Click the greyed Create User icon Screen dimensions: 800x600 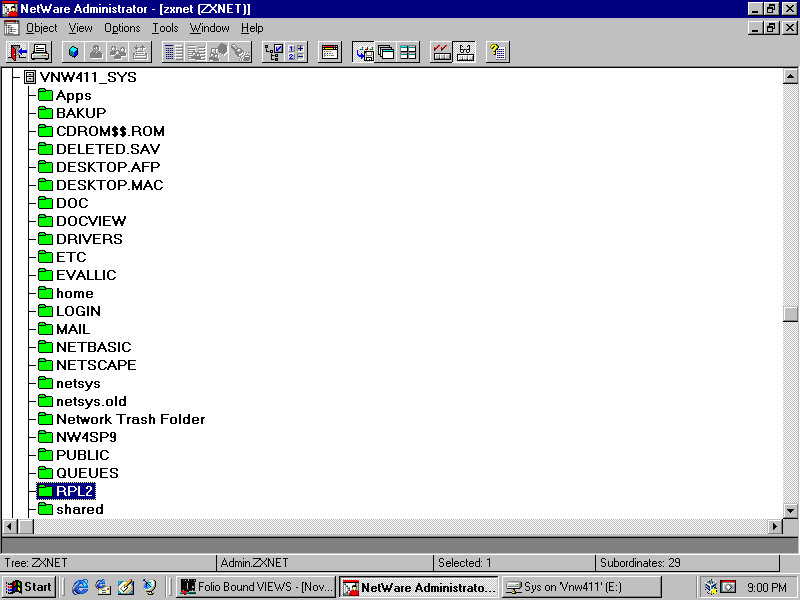click(96, 52)
